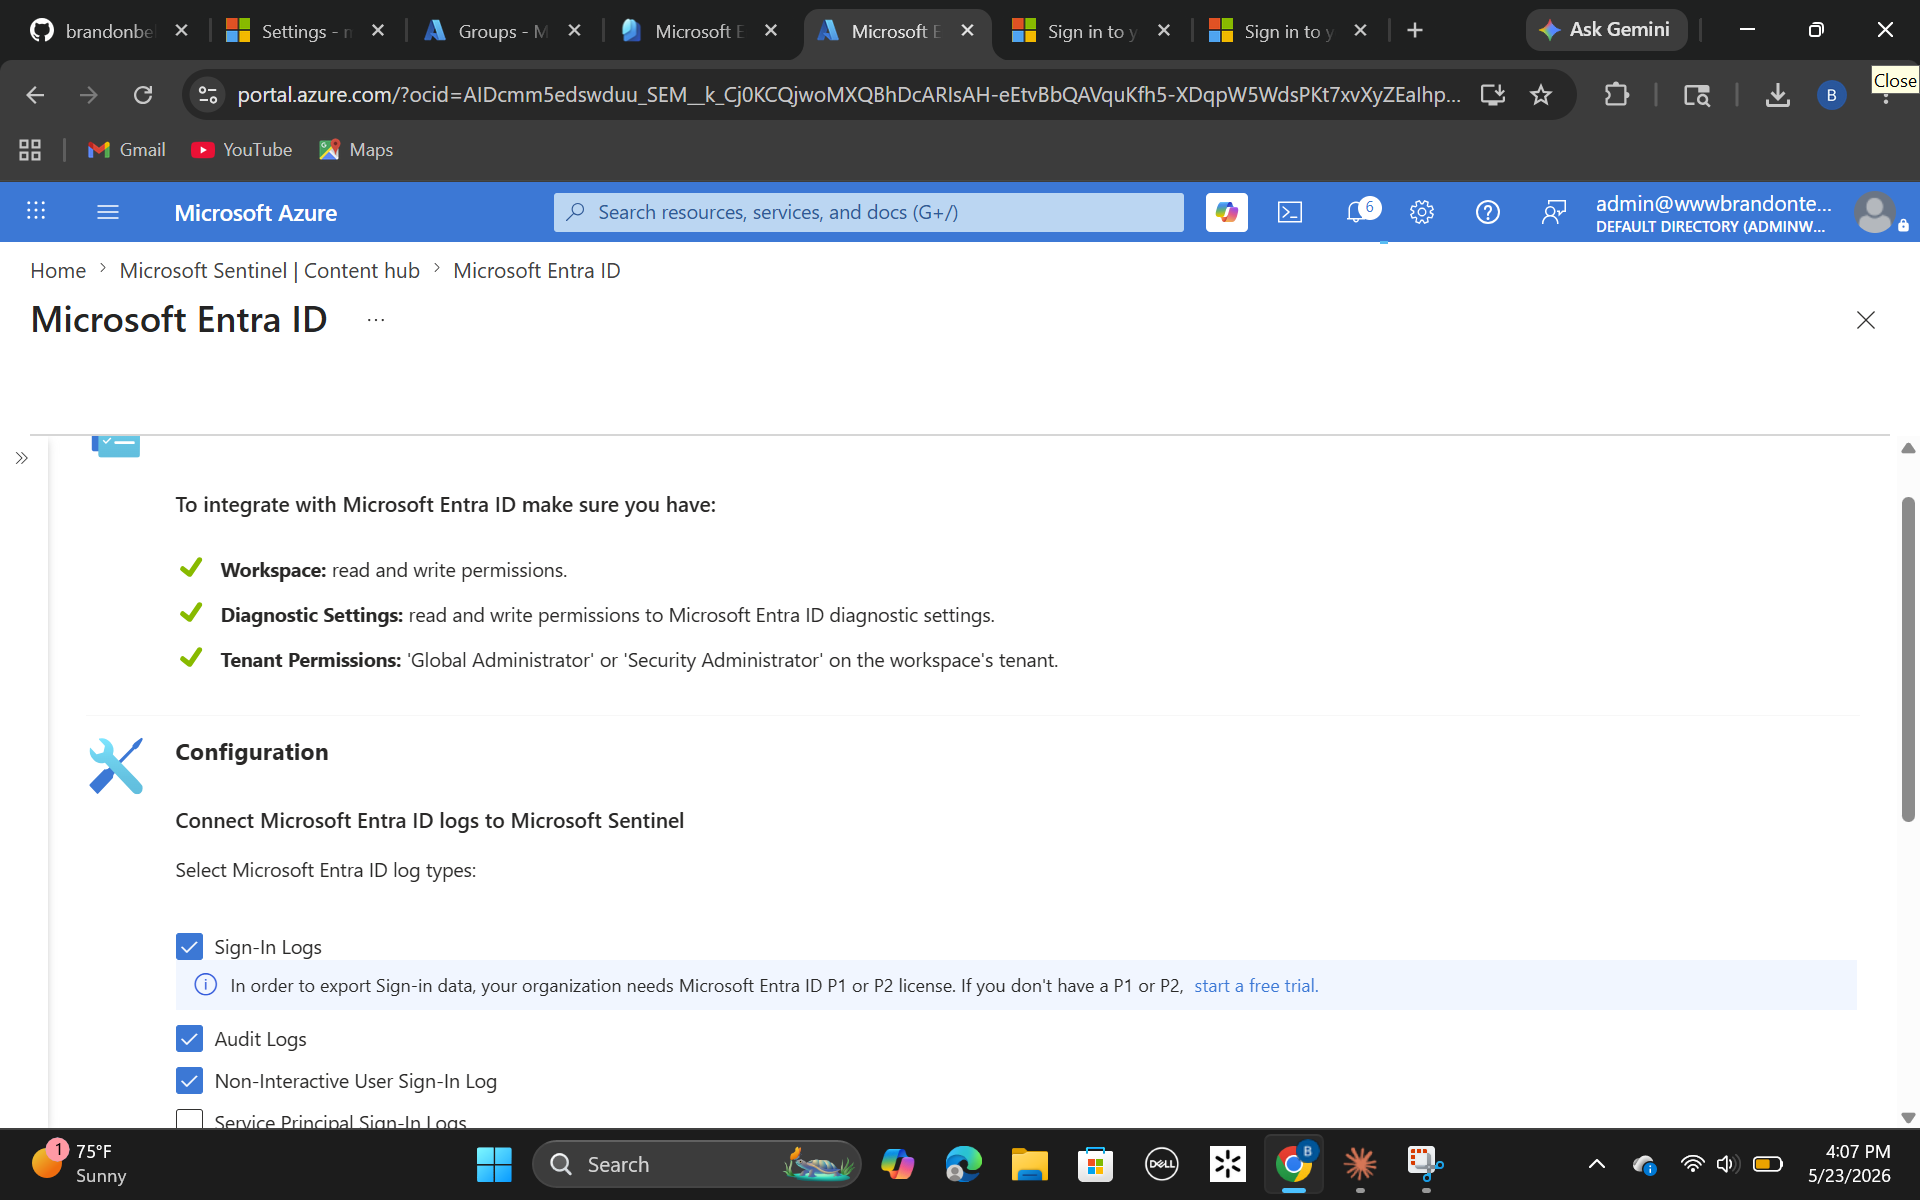Open the ellipsis menu beside Microsoft Entra ID title
This screenshot has height=1200, width=1920.
(x=376, y=320)
